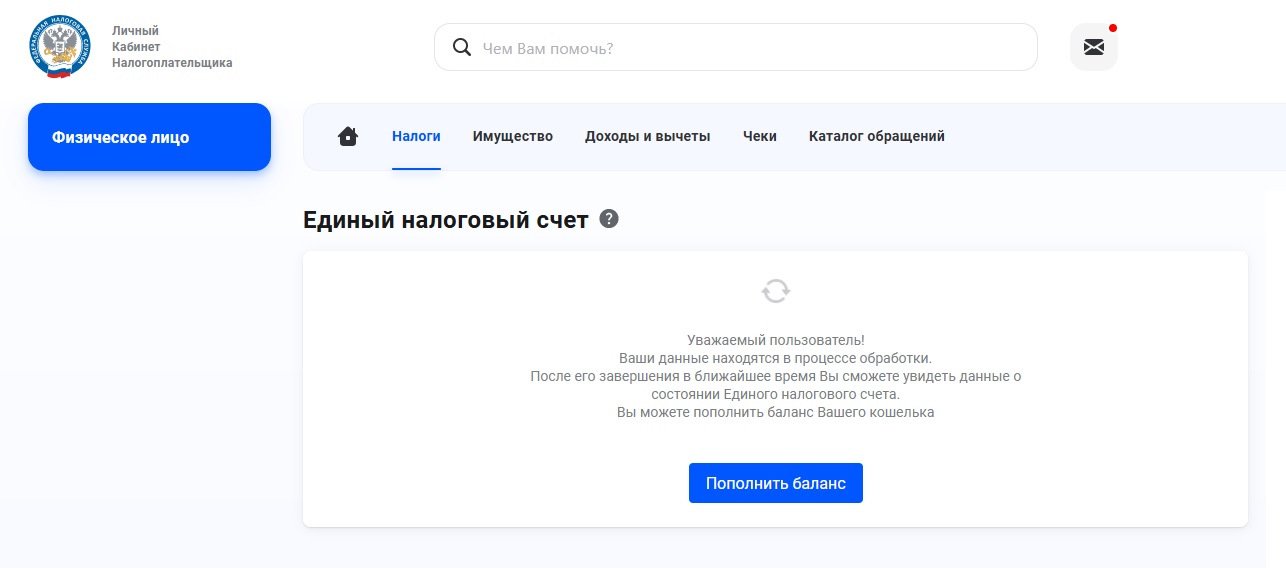Open help question mark next to heading
Screen dimensions: 1286x578
click(x=609, y=219)
